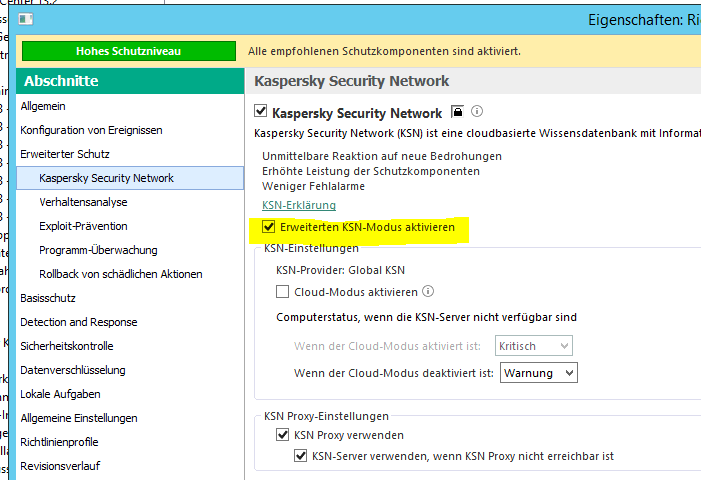The image size is (701, 480).
Task: Uncheck the Kaspersky Security Network checkbox
Action: (261, 111)
